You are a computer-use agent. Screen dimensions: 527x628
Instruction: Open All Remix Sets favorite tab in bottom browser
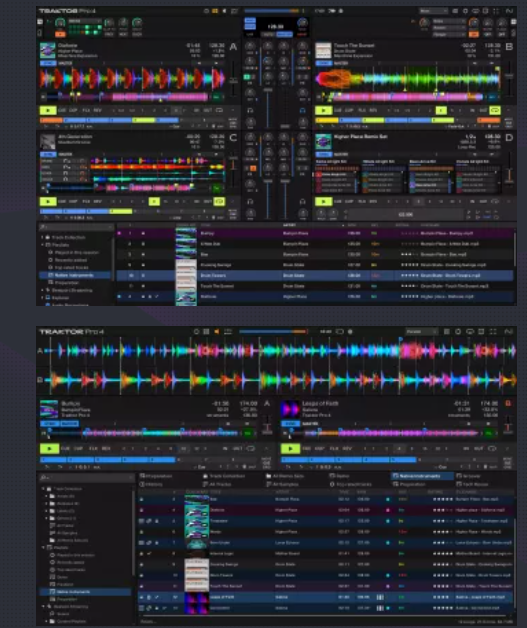click(x=285, y=476)
